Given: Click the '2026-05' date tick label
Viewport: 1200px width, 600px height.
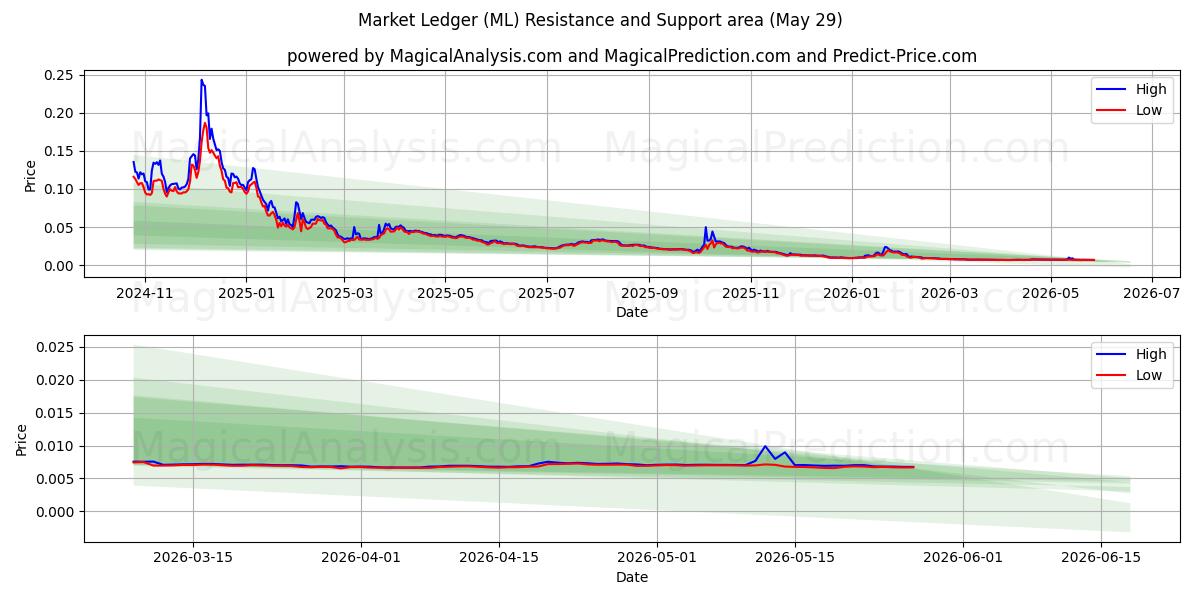Looking at the screenshot, I should point(1050,293).
